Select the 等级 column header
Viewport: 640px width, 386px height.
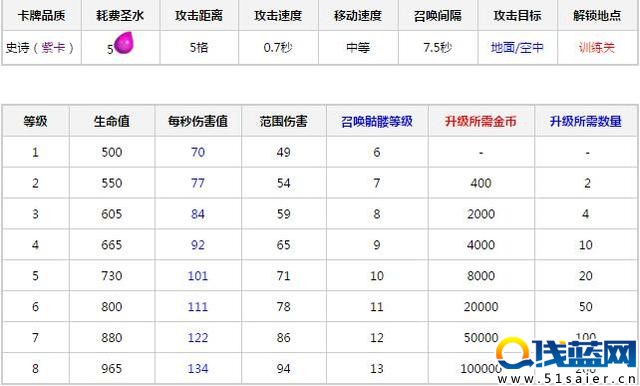[x=35, y=121]
